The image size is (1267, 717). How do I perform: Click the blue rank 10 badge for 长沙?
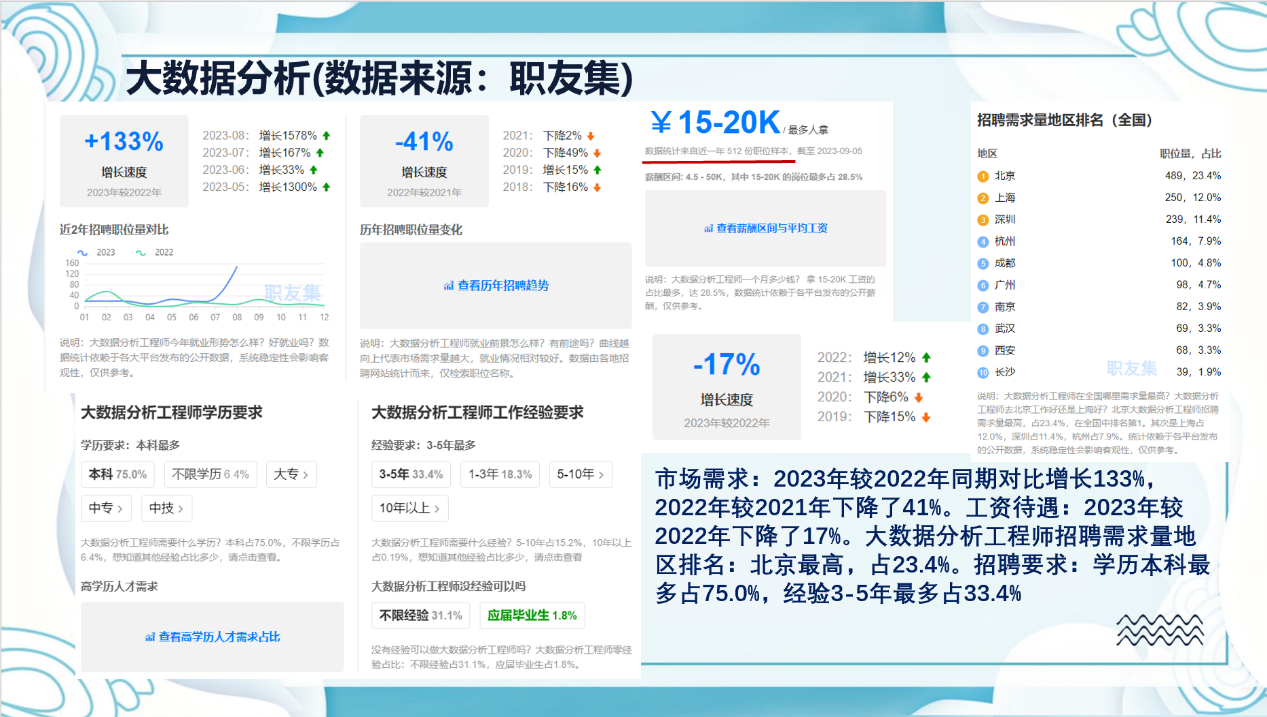(983, 372)
